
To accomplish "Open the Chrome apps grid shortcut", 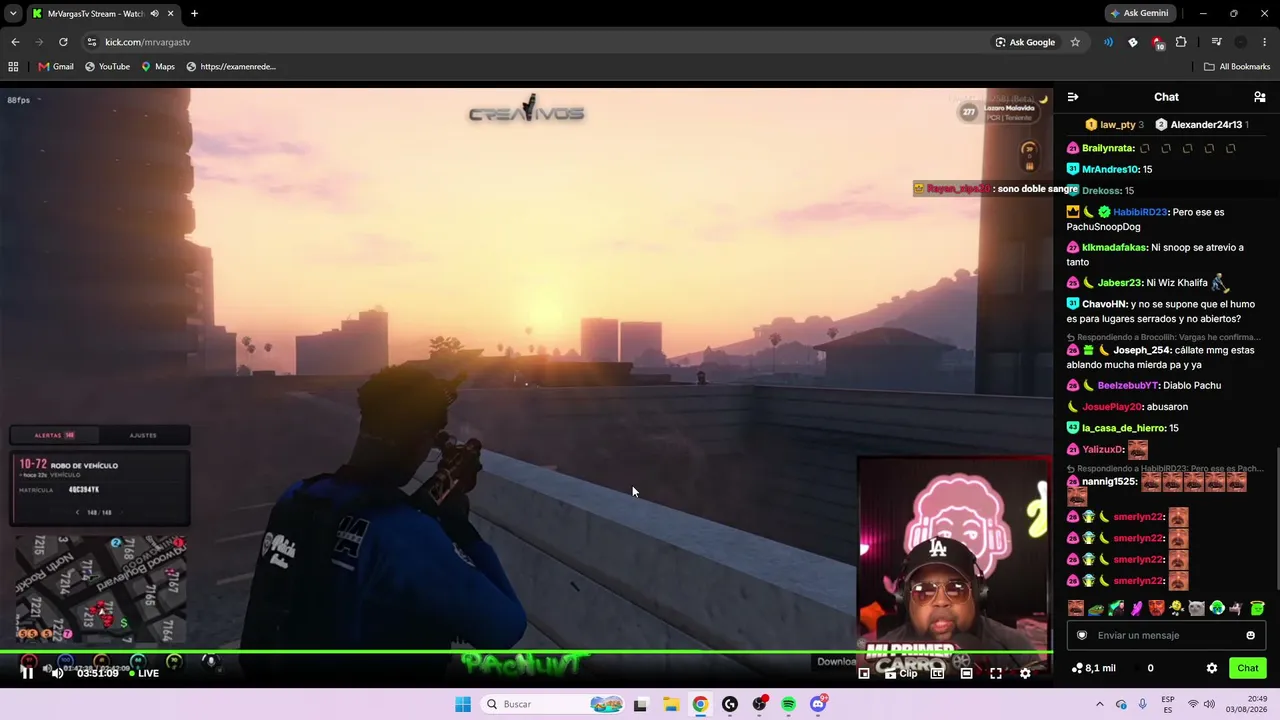I will [x=13, y=67].
